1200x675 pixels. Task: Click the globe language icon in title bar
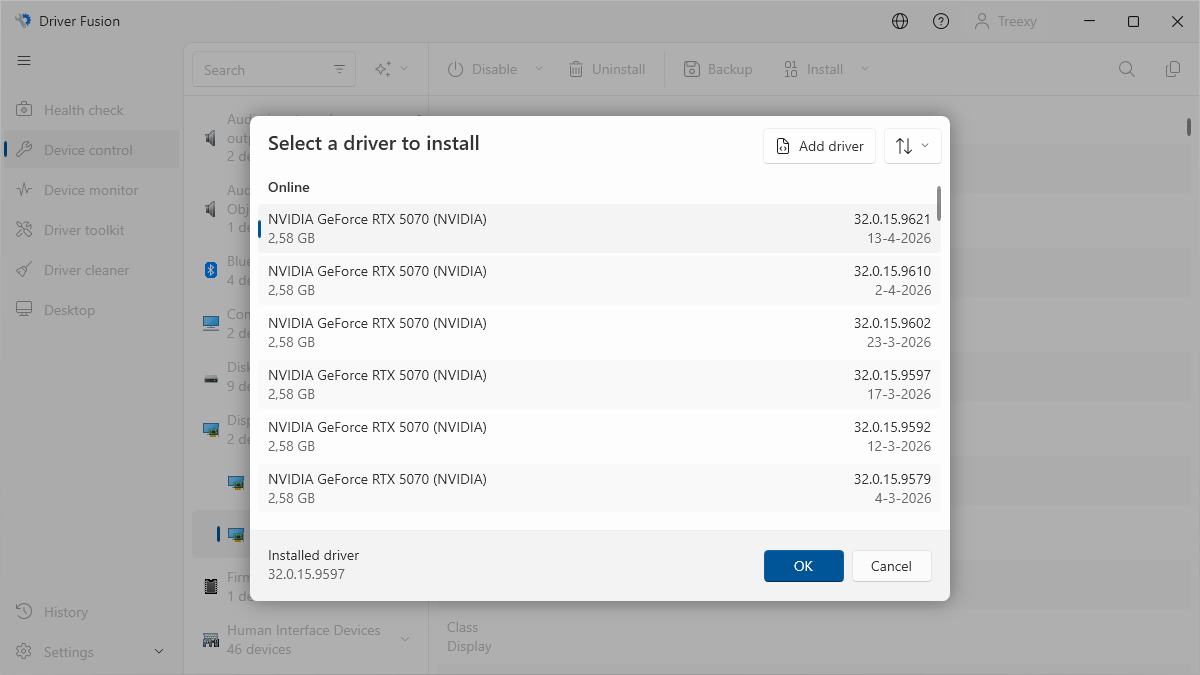(x=900, y=21)
